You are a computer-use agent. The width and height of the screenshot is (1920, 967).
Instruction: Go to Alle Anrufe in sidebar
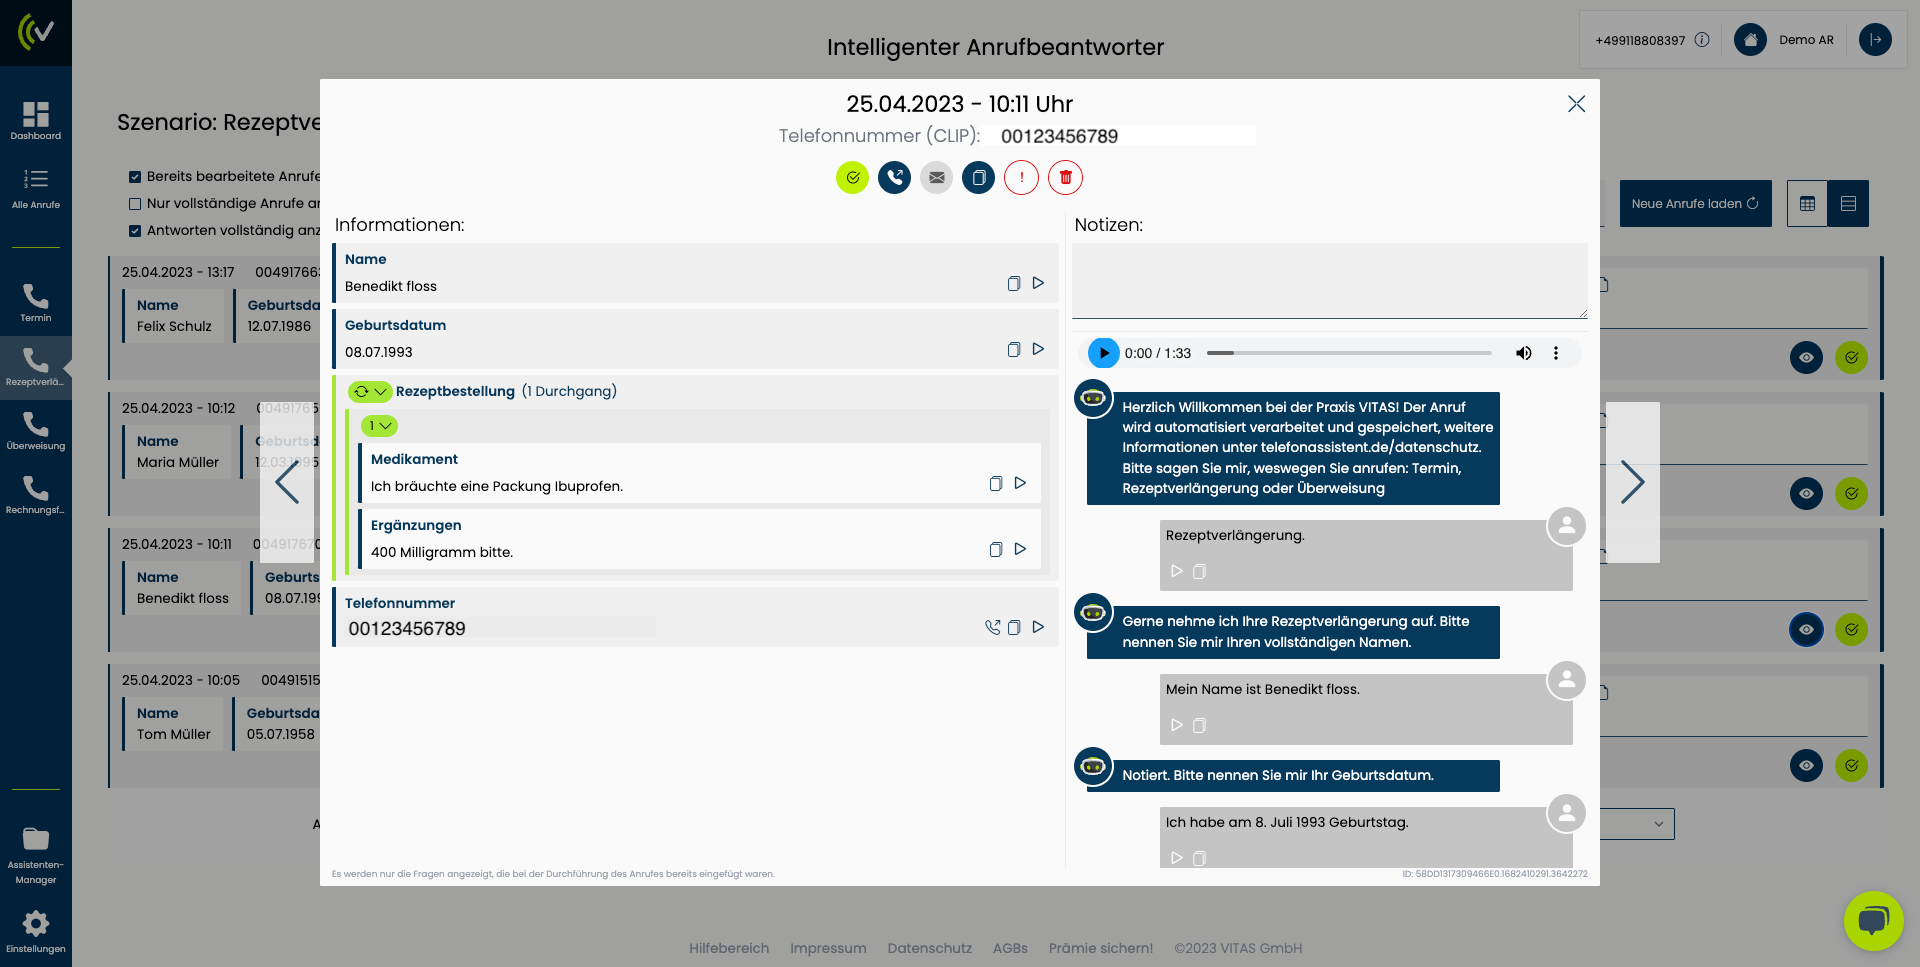(x=36, y=188)
